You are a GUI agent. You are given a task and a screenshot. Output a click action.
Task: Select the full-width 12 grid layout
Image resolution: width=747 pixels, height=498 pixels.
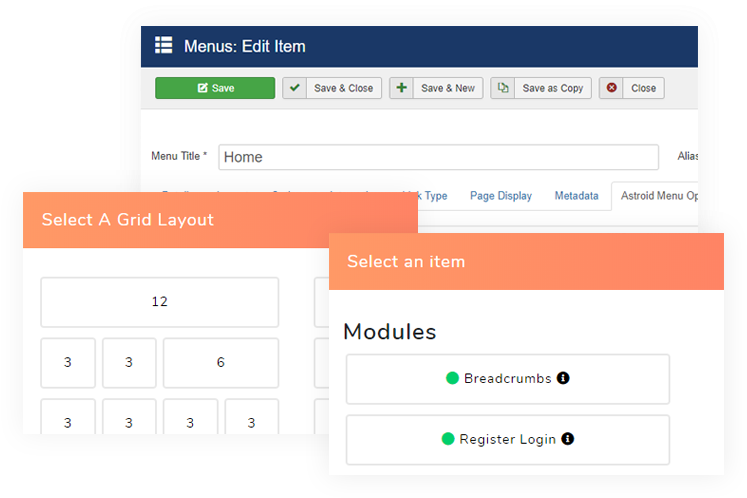[160, 302]
